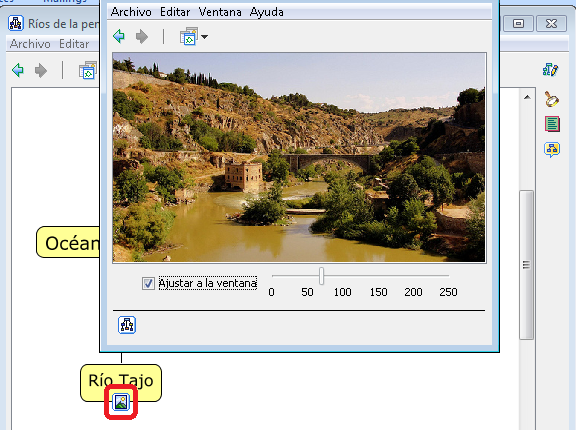The image size is (576, 430).
Task: Click the gray forward arrow in the image viewer
Action: pos(142,36)
